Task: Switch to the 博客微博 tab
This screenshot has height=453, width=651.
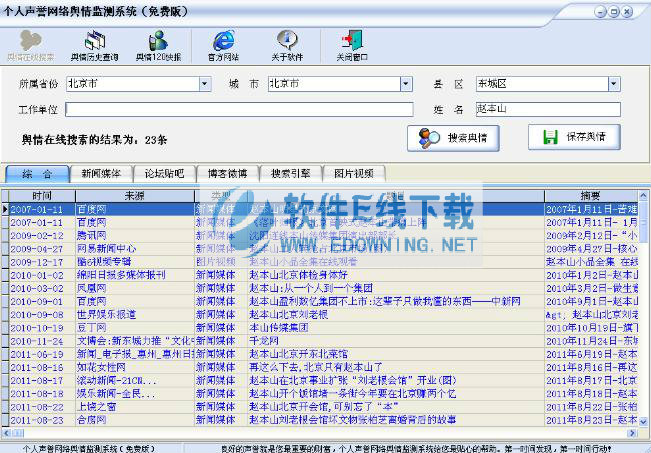Action: click(x=226, y=173)
